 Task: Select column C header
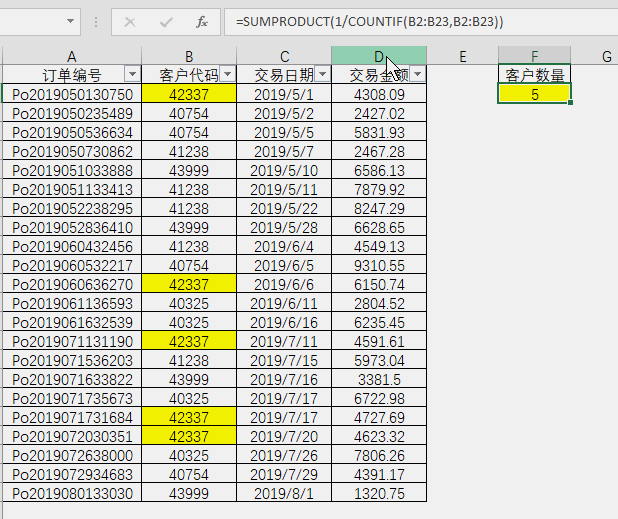tap(284, 56)
